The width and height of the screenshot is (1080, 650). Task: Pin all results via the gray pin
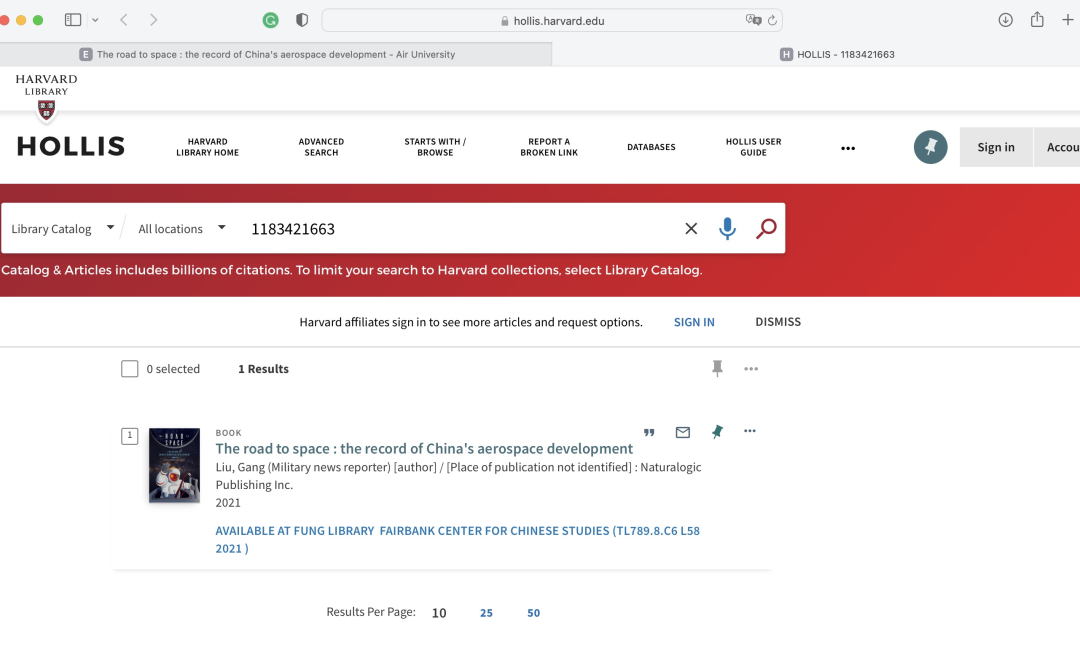717,368
